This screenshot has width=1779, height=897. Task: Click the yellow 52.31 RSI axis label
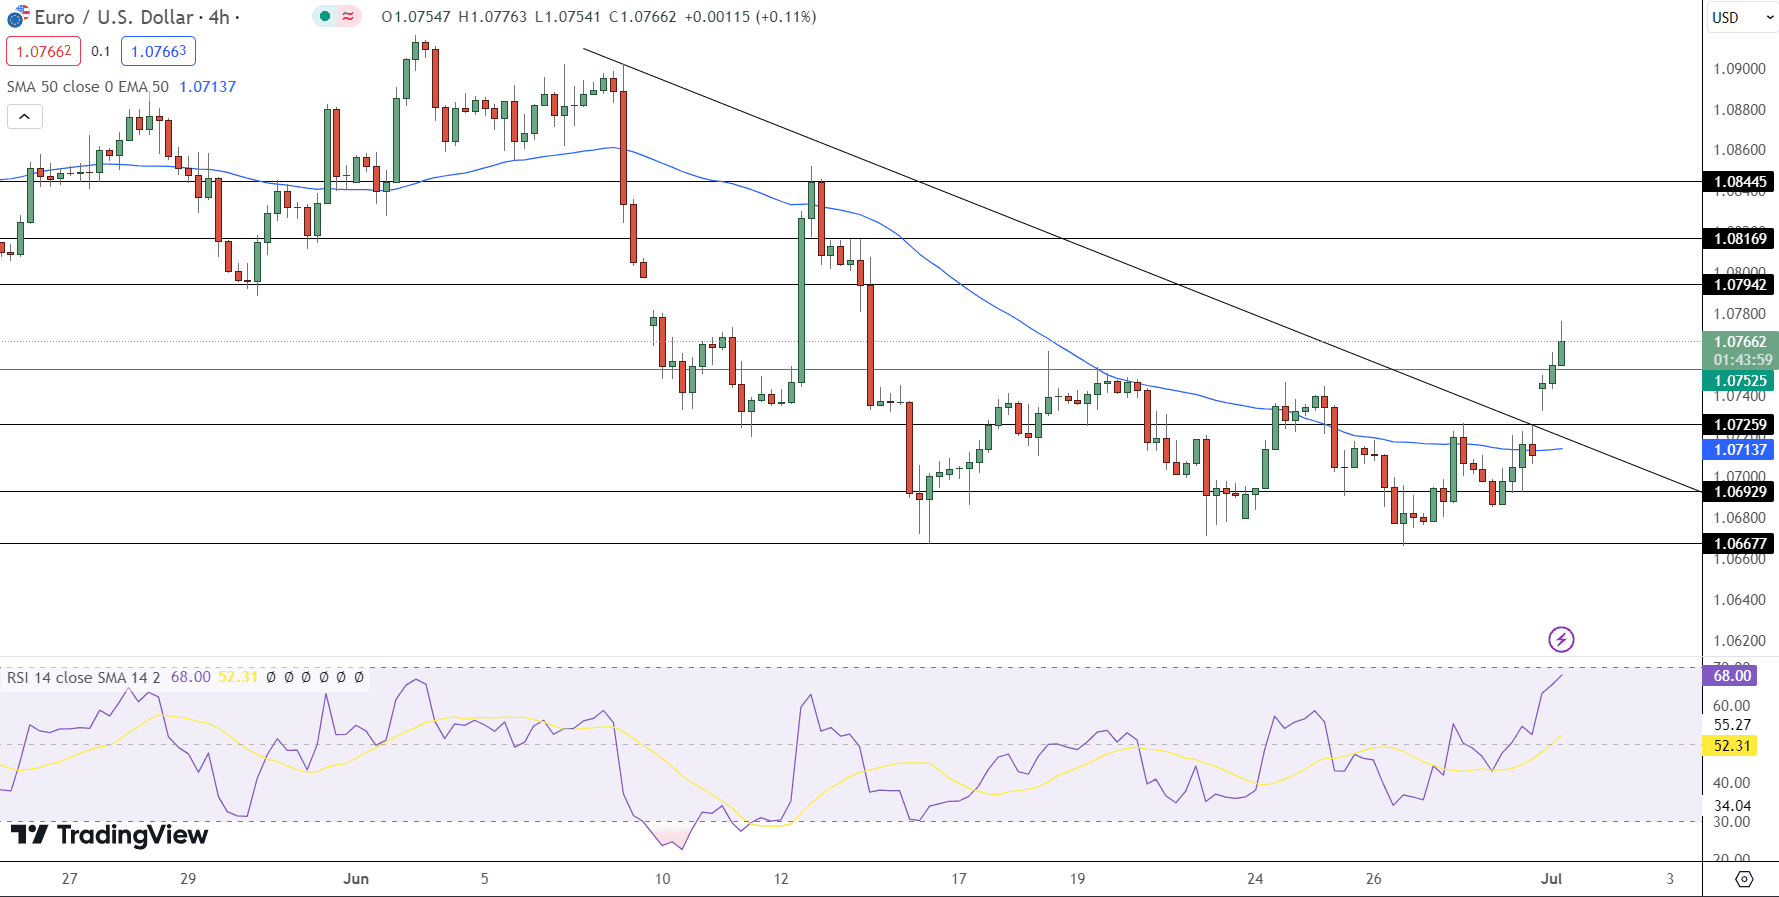pyautogui.click(x=1732, y=746)
